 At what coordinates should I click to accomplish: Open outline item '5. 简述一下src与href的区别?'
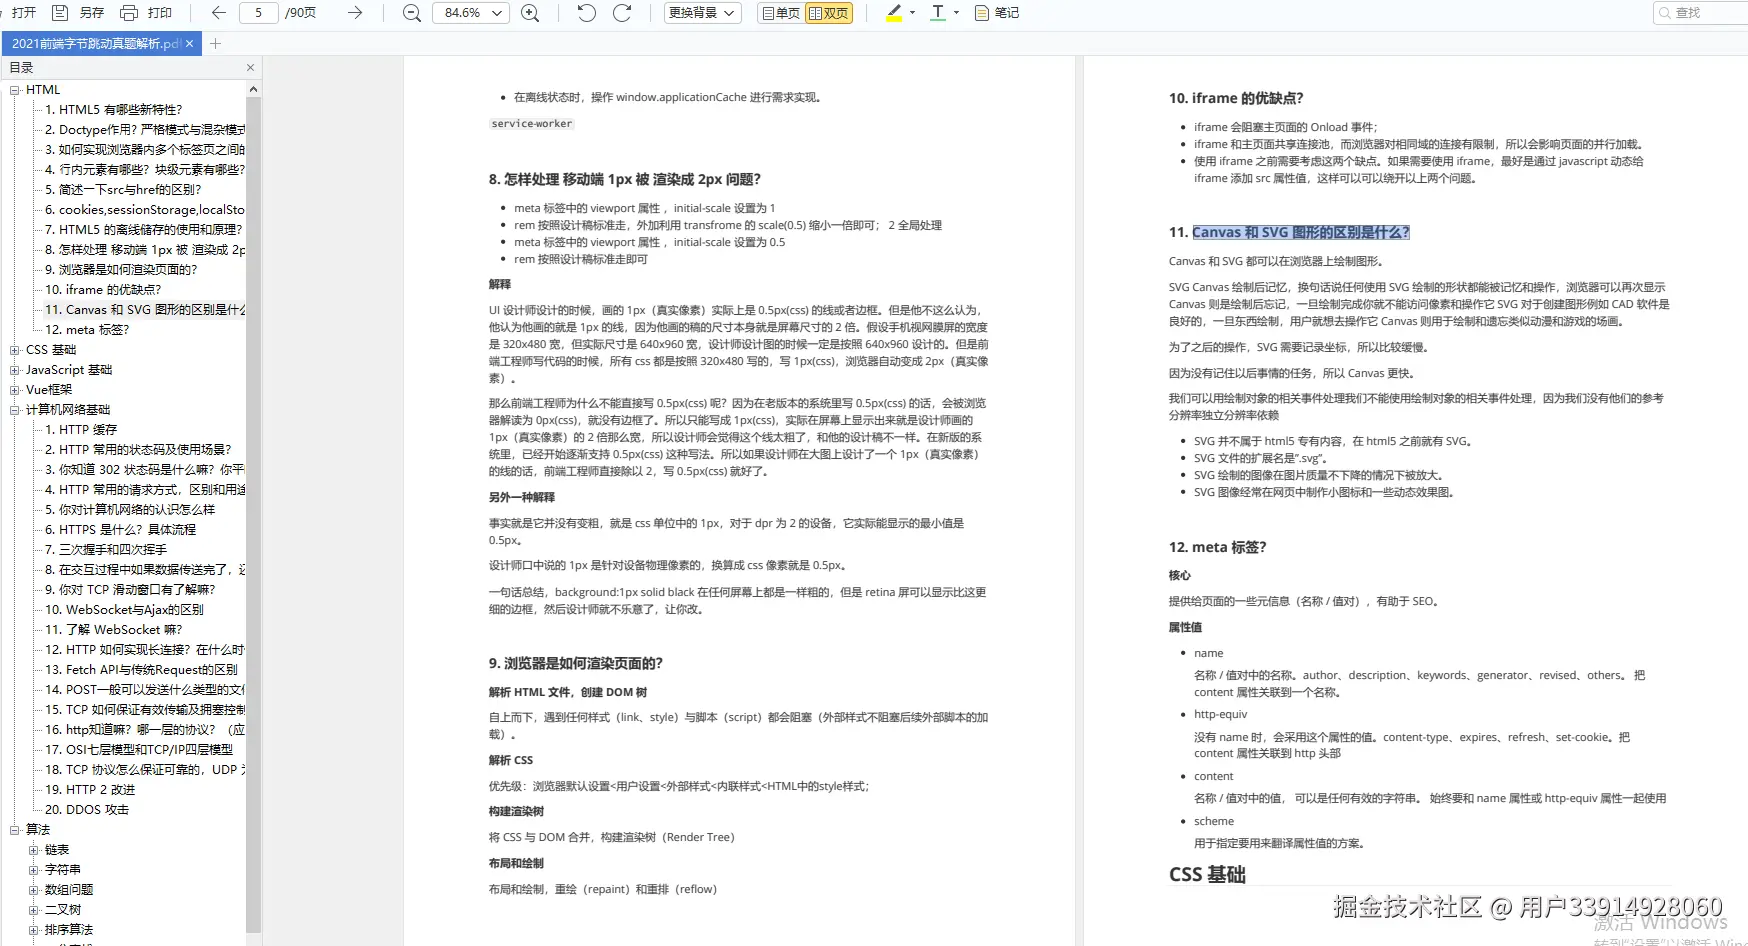pos(123,190)
